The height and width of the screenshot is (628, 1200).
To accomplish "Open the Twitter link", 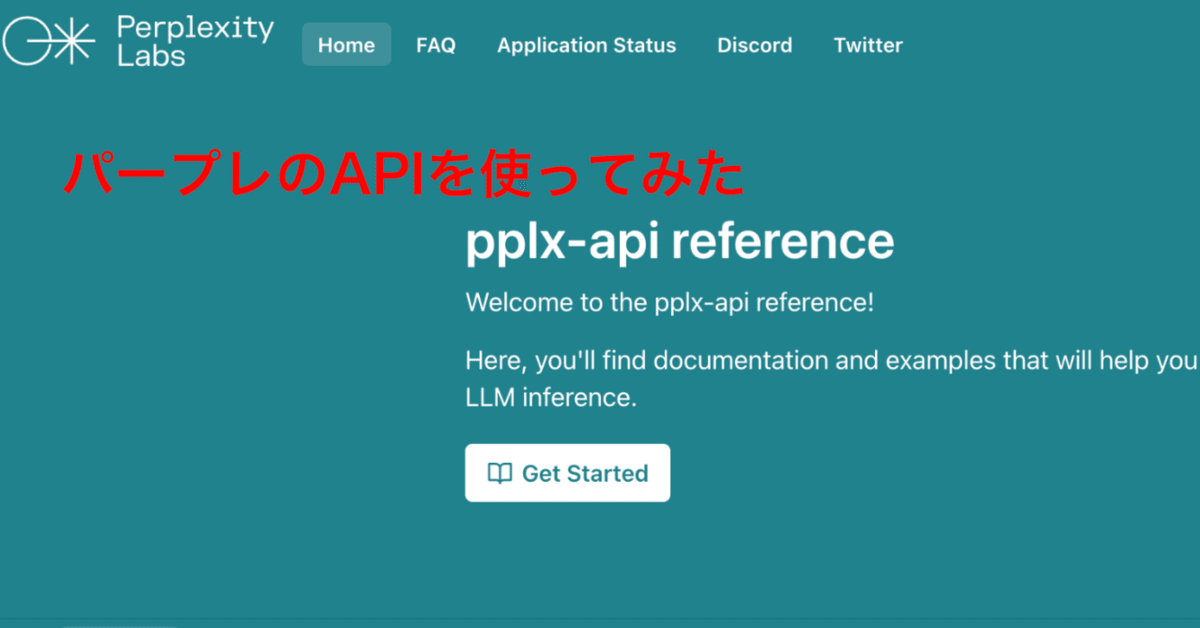I will 868,45.
